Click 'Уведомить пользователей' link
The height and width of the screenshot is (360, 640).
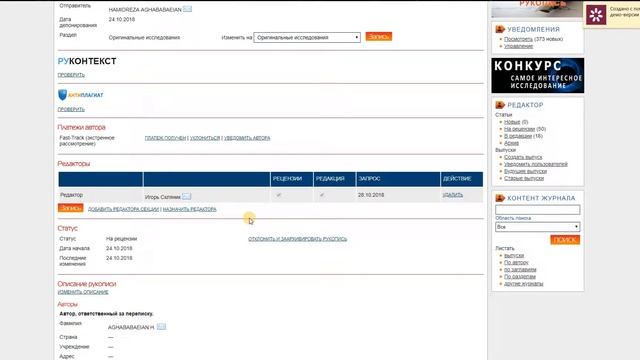coord(536,164)
